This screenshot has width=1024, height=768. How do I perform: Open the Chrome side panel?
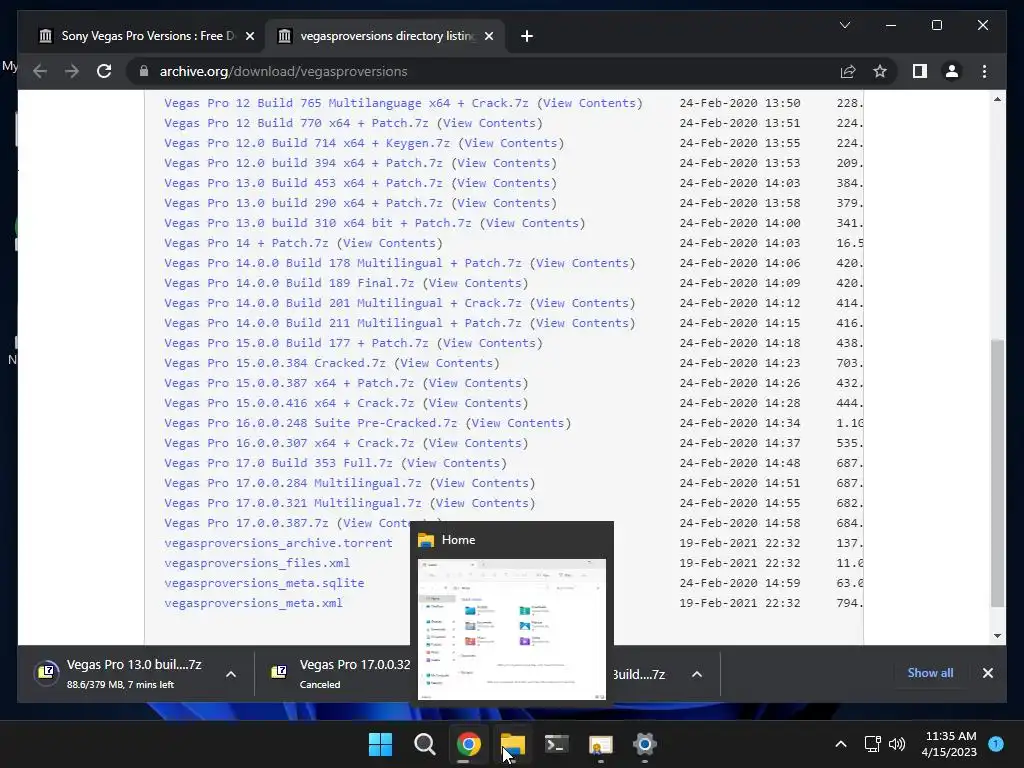pos(920,71)
